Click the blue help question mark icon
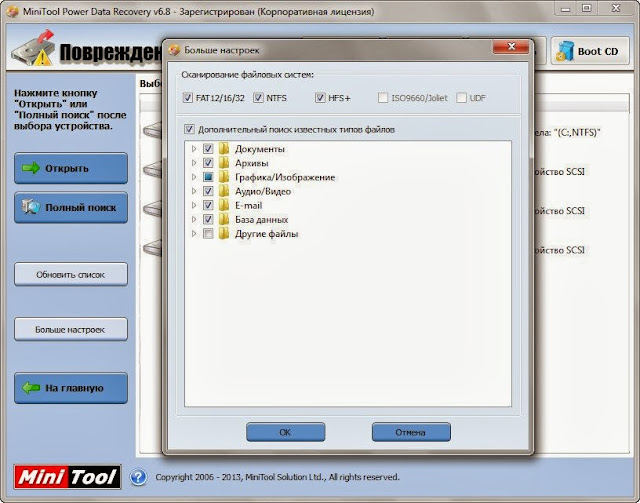640x503 pixels. (x=138, y=477)
